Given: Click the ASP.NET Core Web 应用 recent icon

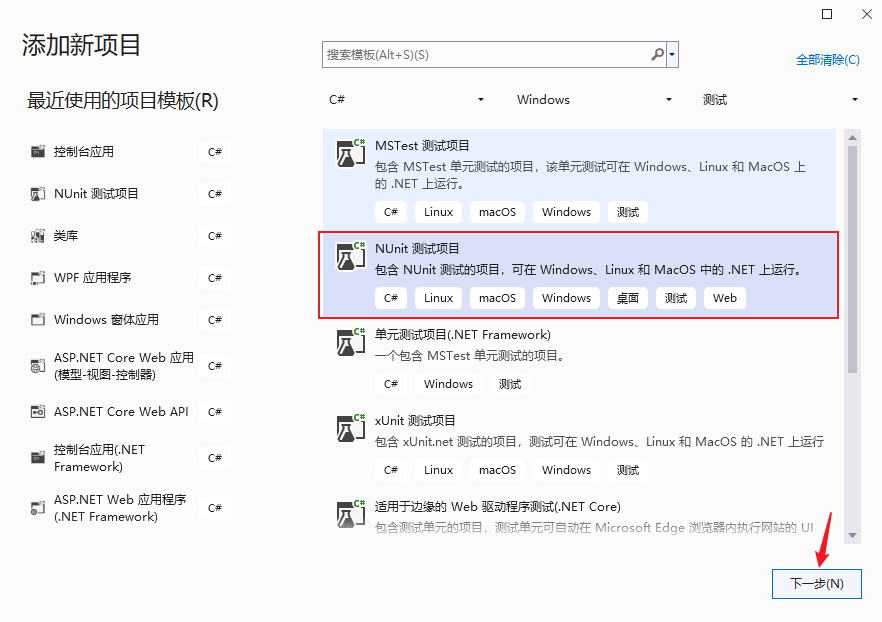Looking at the screenshot, I should coord(38,366).
